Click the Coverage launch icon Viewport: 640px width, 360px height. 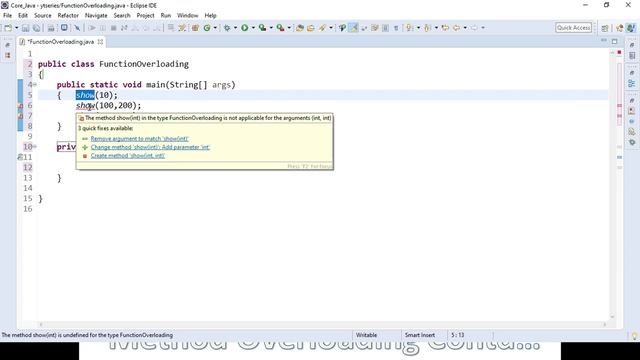[262, 28]
